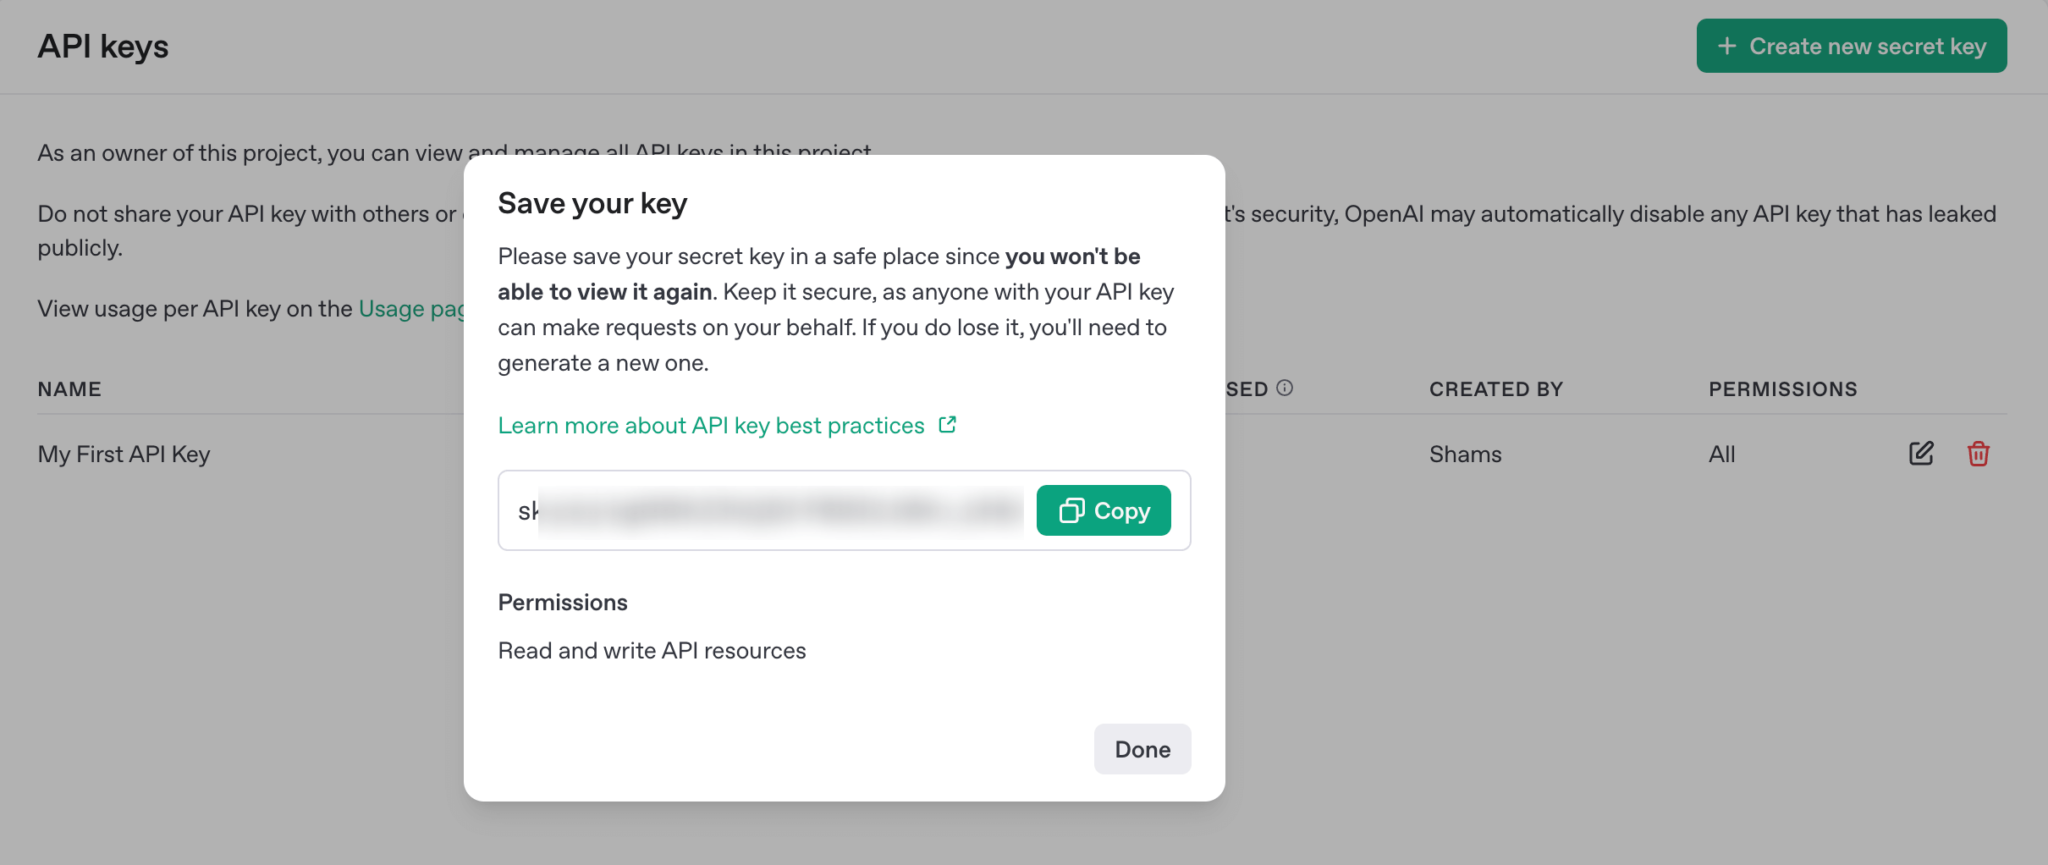
Task: Click the PERMISSIONS column header
Action: [1782, 389]
